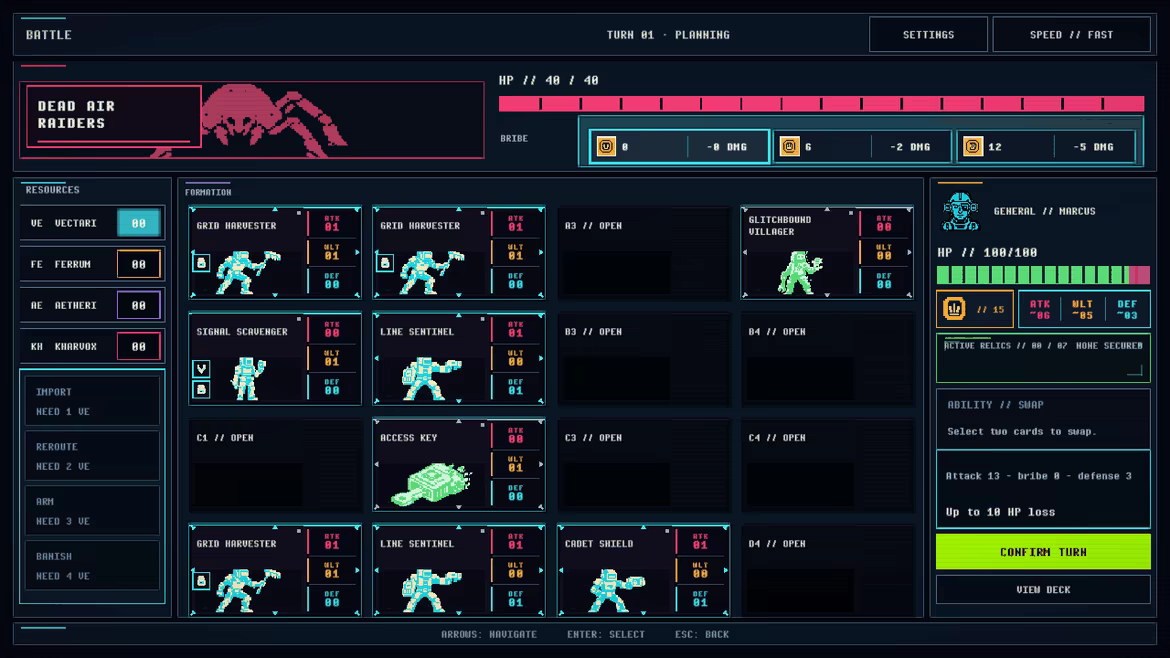The width and height of the screenshot is (1170, 658).
Task: Select Line Sentinel card beside Signal Scavenger
Action: click(x=459, y=359)
